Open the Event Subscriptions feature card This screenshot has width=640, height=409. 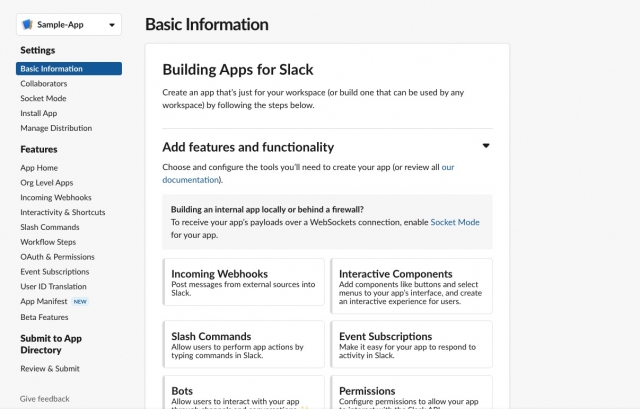[x=411, y=344]
